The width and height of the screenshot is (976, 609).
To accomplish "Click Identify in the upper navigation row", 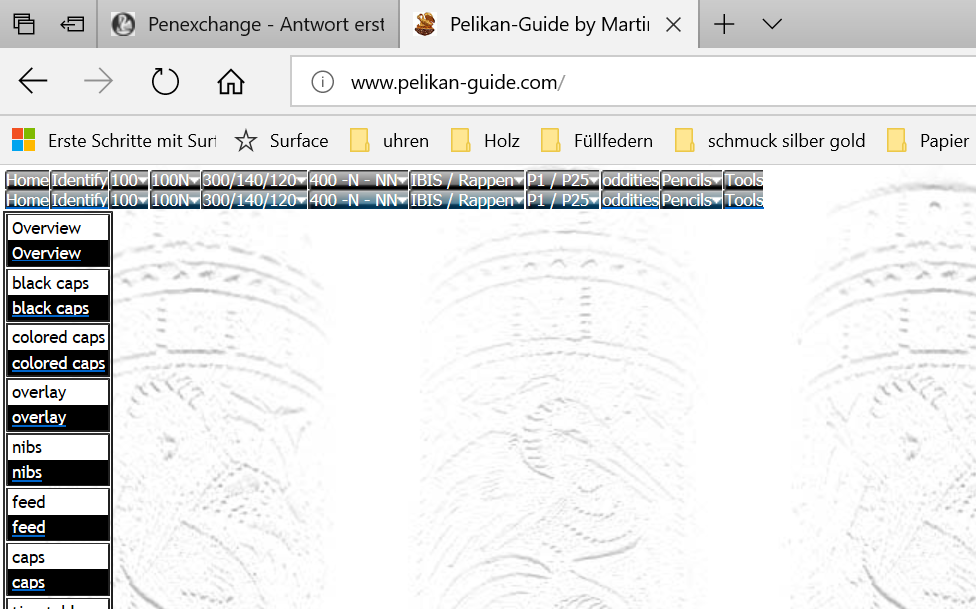I will [80, 180].
